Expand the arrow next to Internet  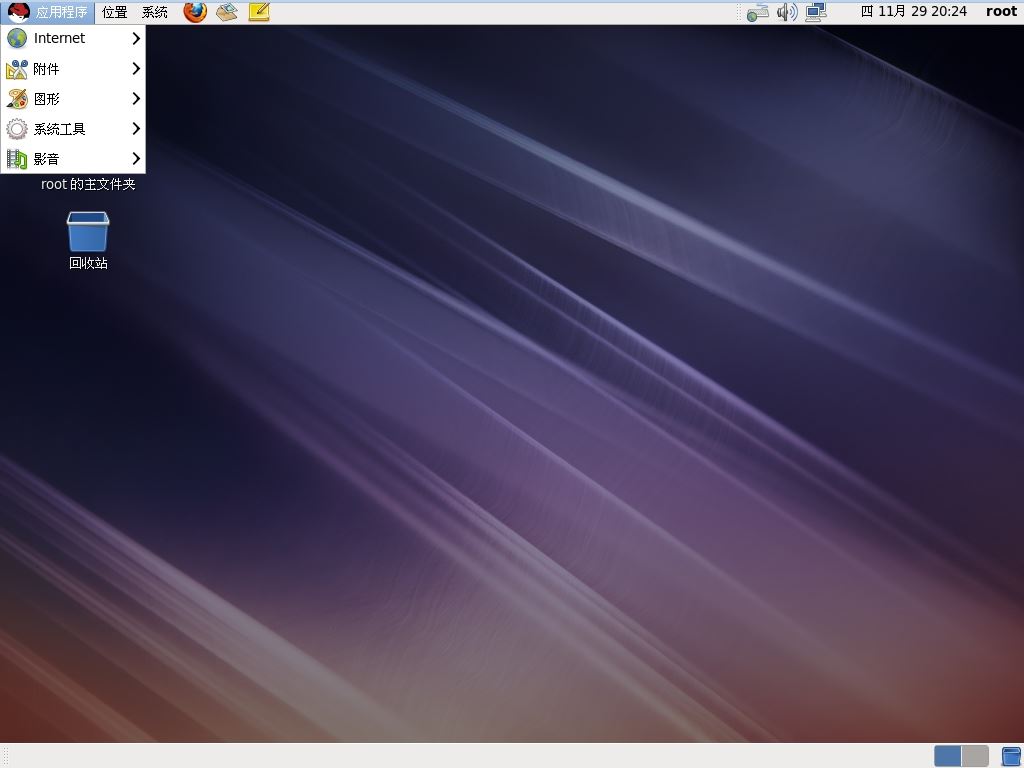(136, 39)
